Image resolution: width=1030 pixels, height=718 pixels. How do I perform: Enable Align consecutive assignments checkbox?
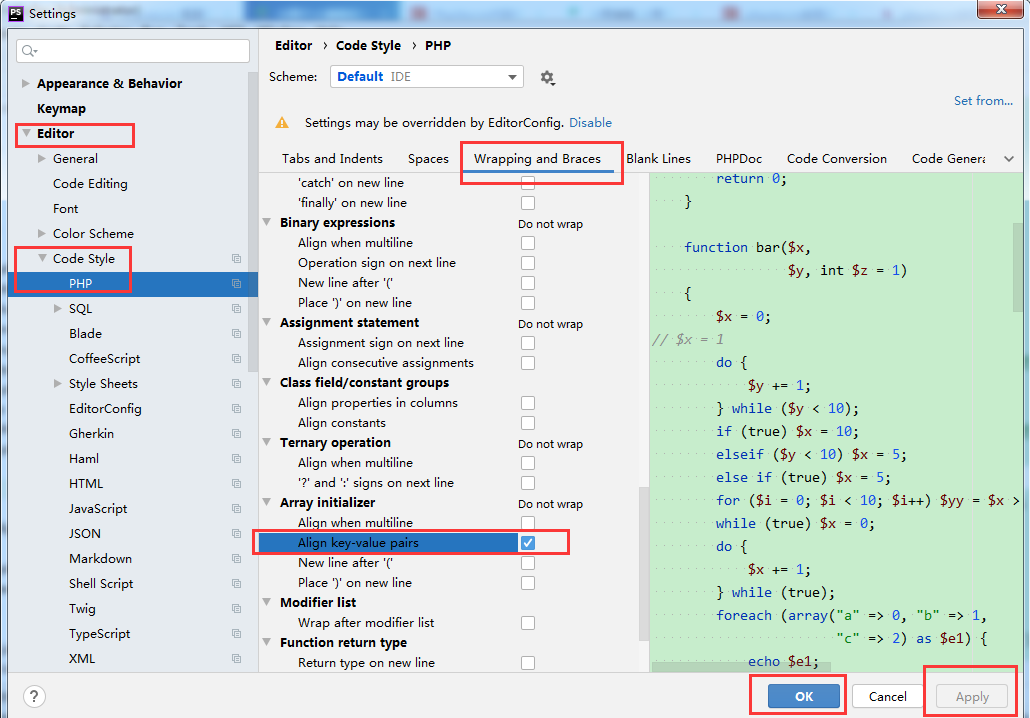click(x=527, y=363)
